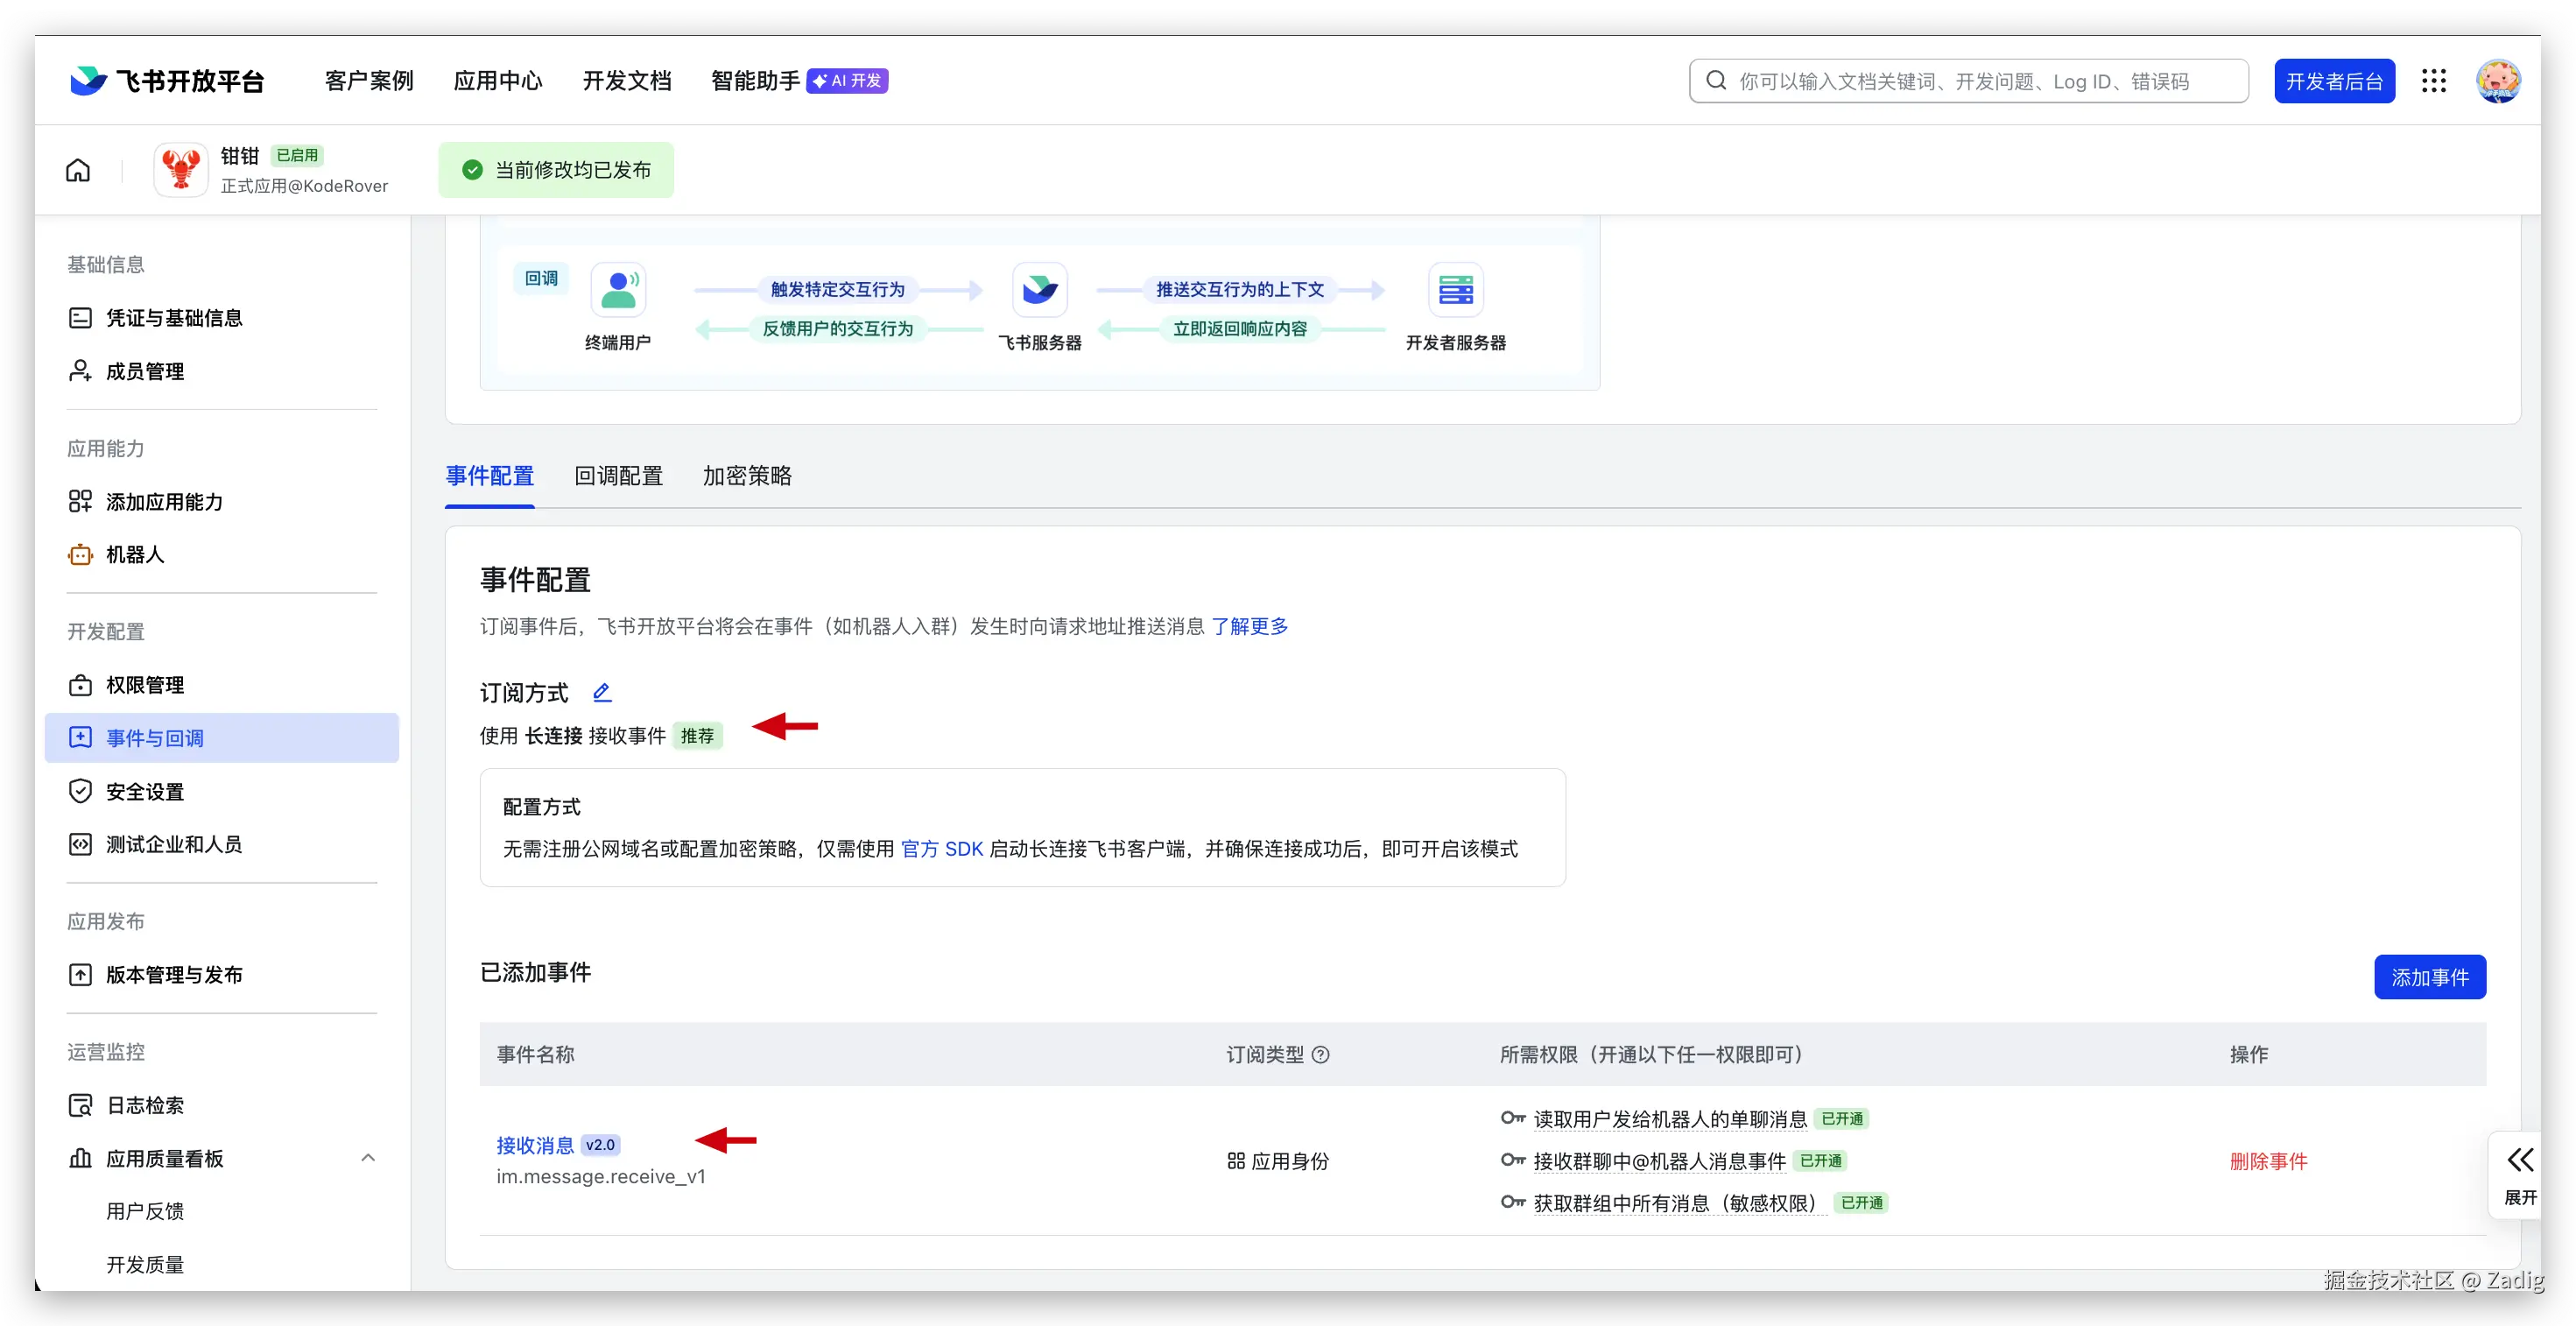Click the 钳钳 lobster app icon
This screenshot has height=1326, width=2576.
181,170
